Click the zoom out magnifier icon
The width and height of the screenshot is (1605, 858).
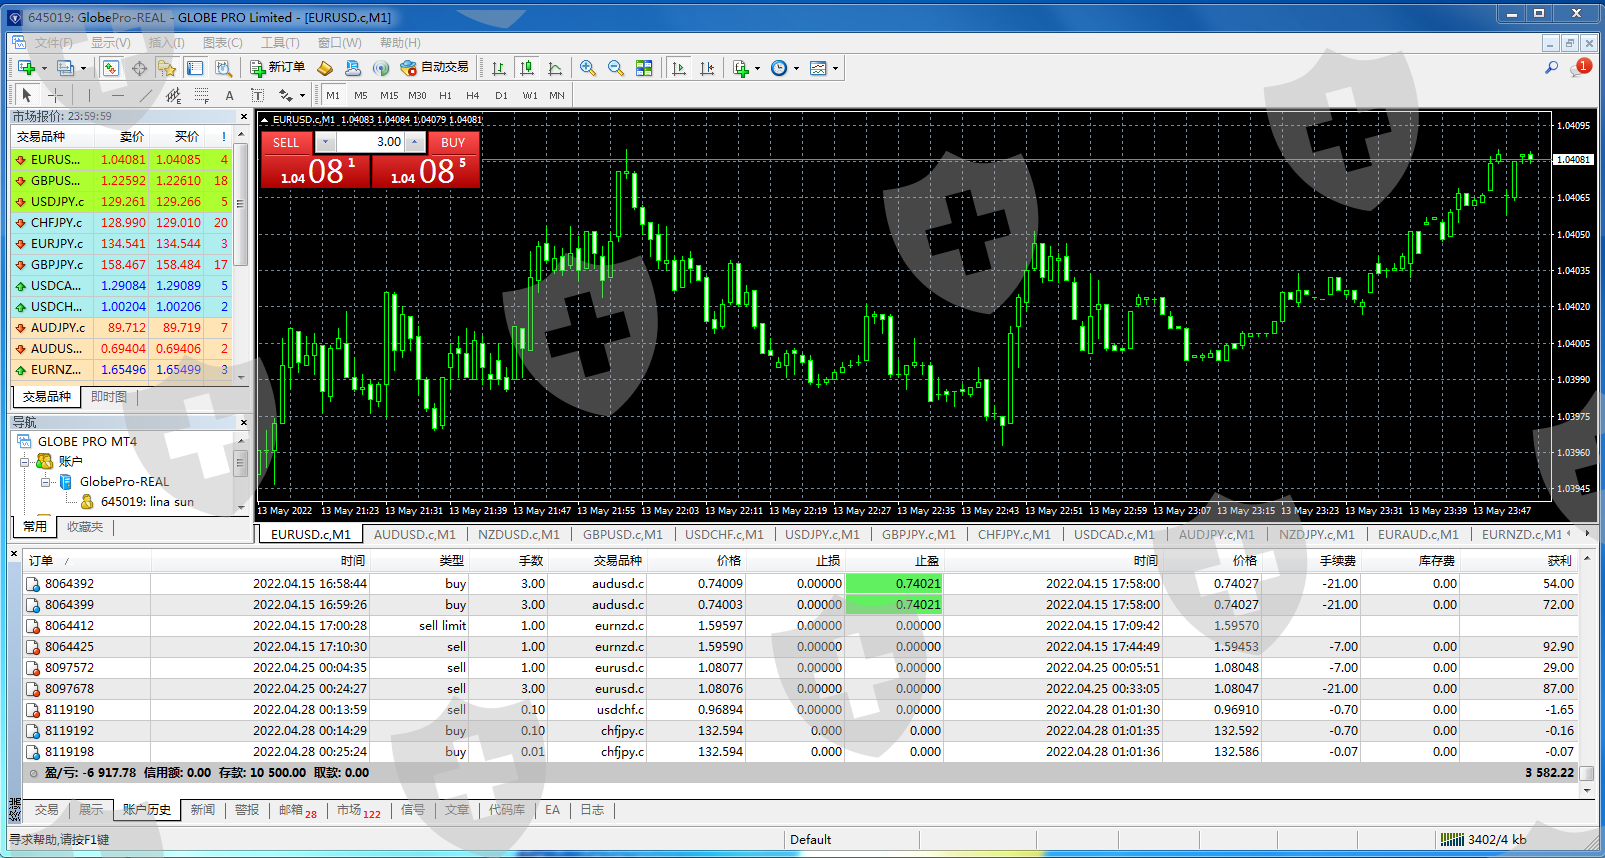pos(616,68)
